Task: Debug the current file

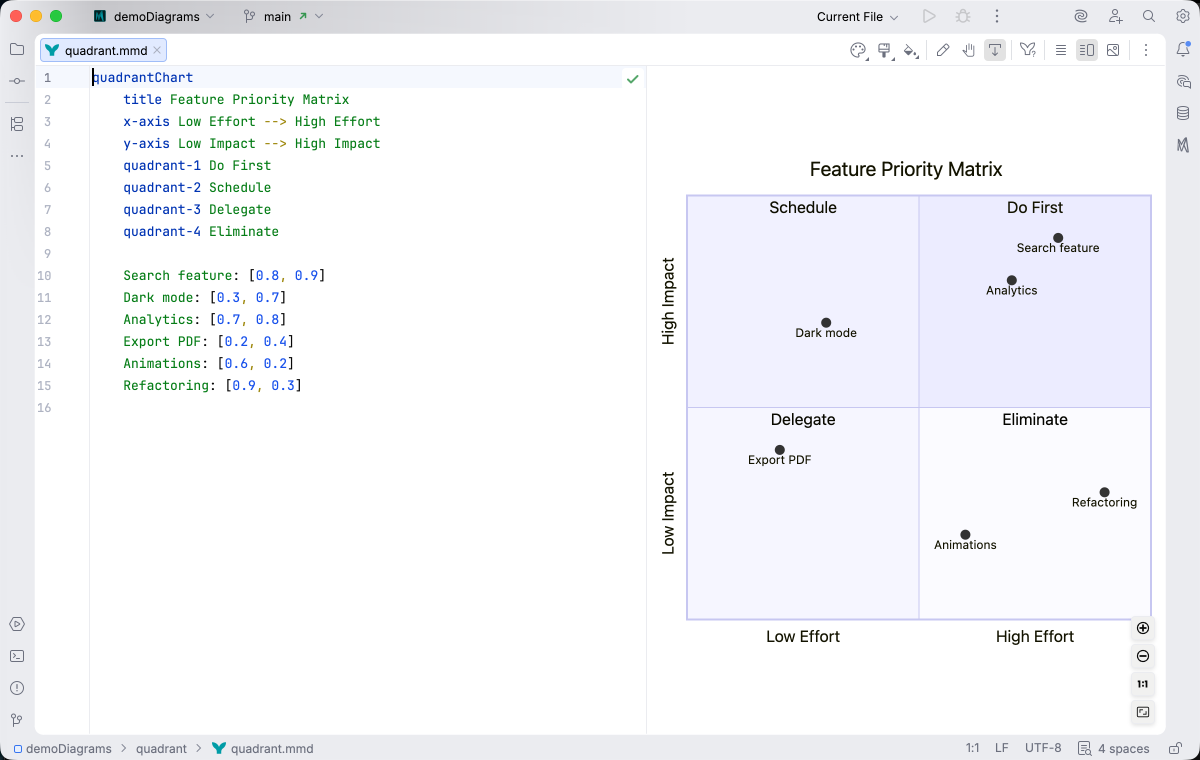Action: coord(963,16)
